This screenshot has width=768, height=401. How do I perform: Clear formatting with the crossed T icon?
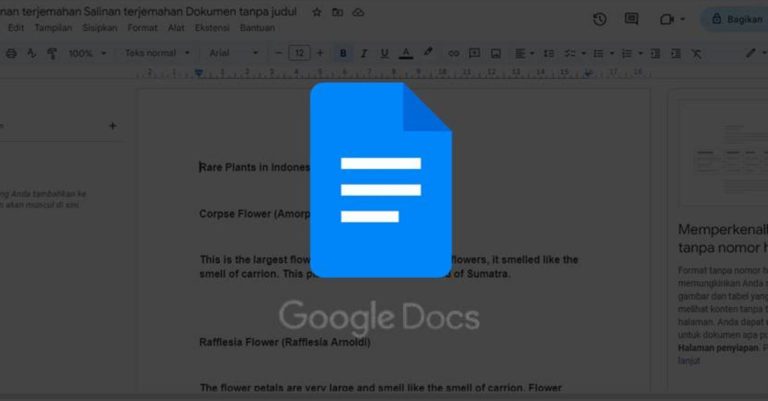coord(696,53)
